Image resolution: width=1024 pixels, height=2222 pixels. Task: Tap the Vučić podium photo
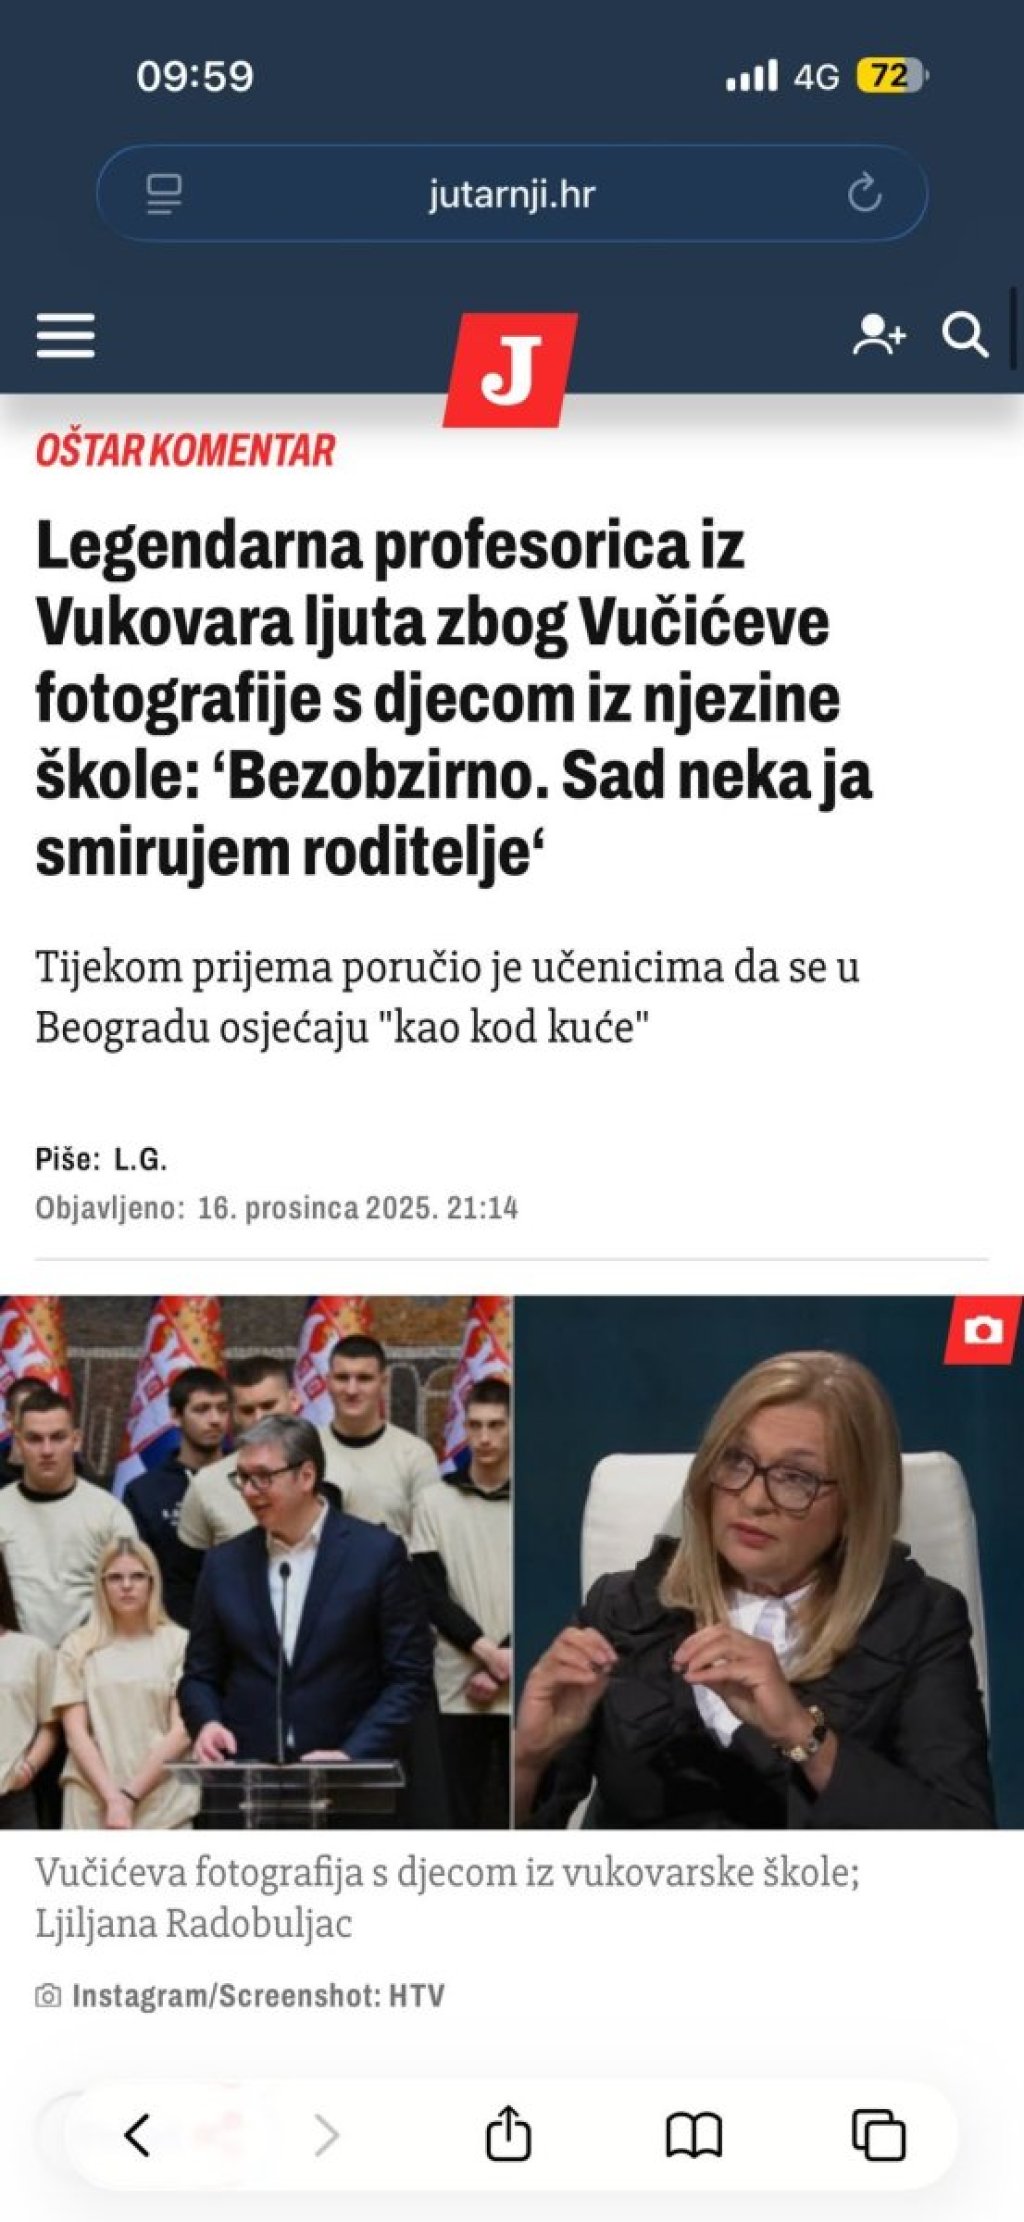pos(256,1562)
